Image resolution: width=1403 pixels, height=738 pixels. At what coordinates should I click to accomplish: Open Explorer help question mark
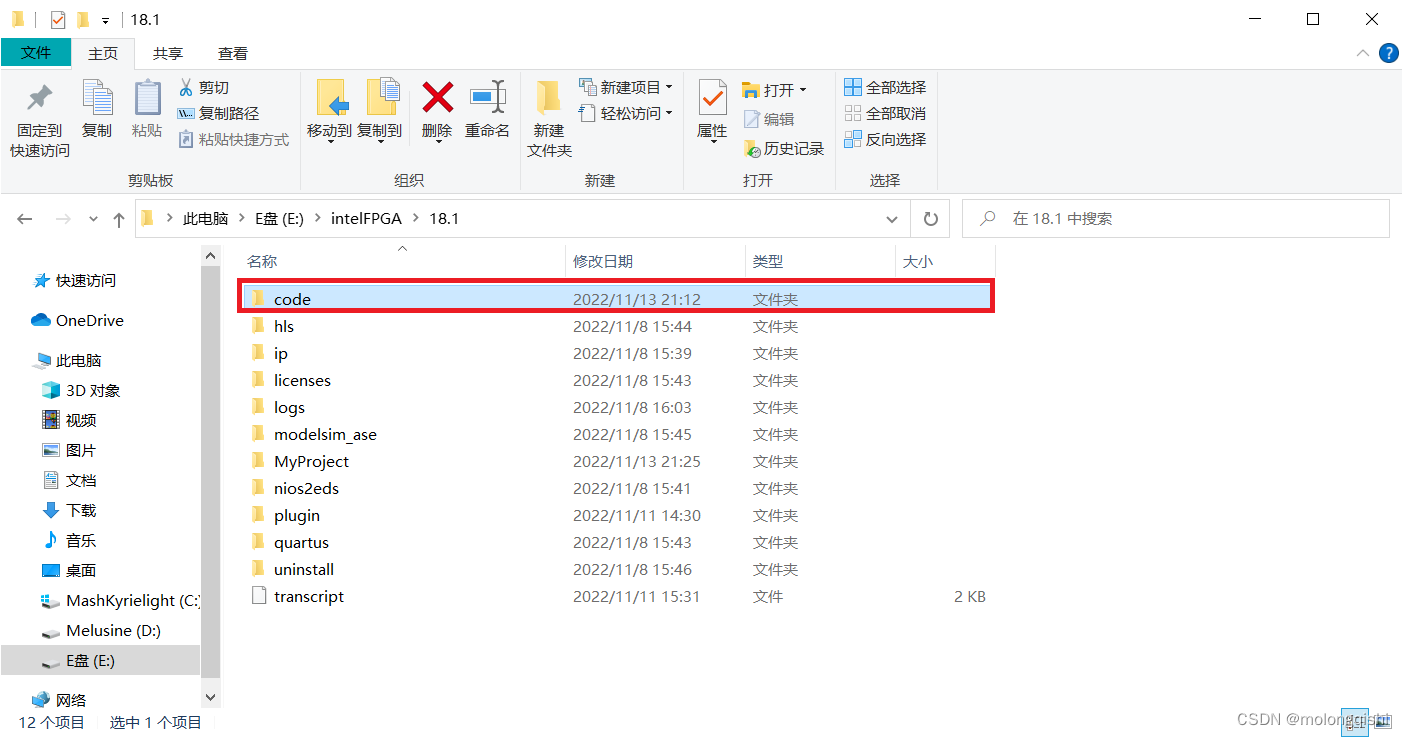1388,53
